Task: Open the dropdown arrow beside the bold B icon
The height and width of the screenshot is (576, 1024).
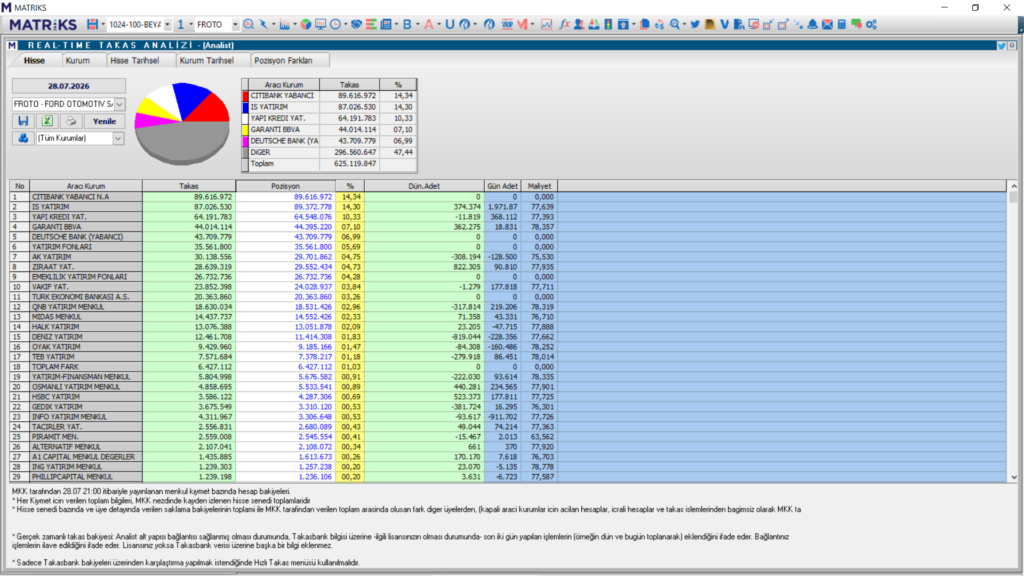Action: click(417, 24)
